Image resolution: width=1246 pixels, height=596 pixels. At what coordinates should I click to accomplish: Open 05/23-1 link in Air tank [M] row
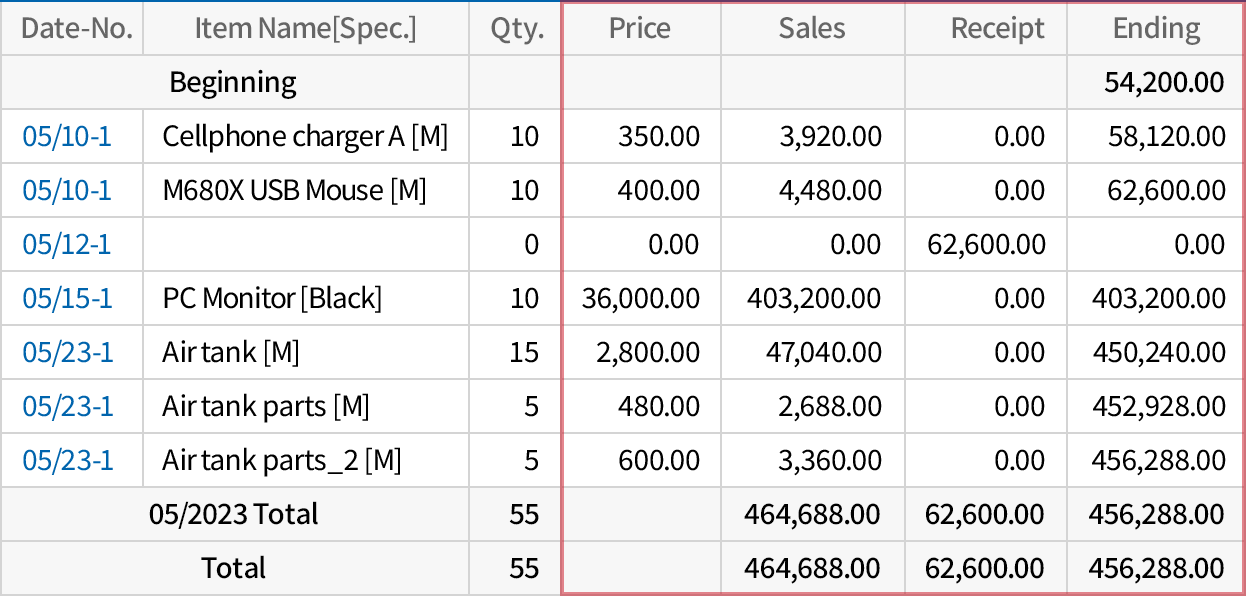(x=67, y=352)
